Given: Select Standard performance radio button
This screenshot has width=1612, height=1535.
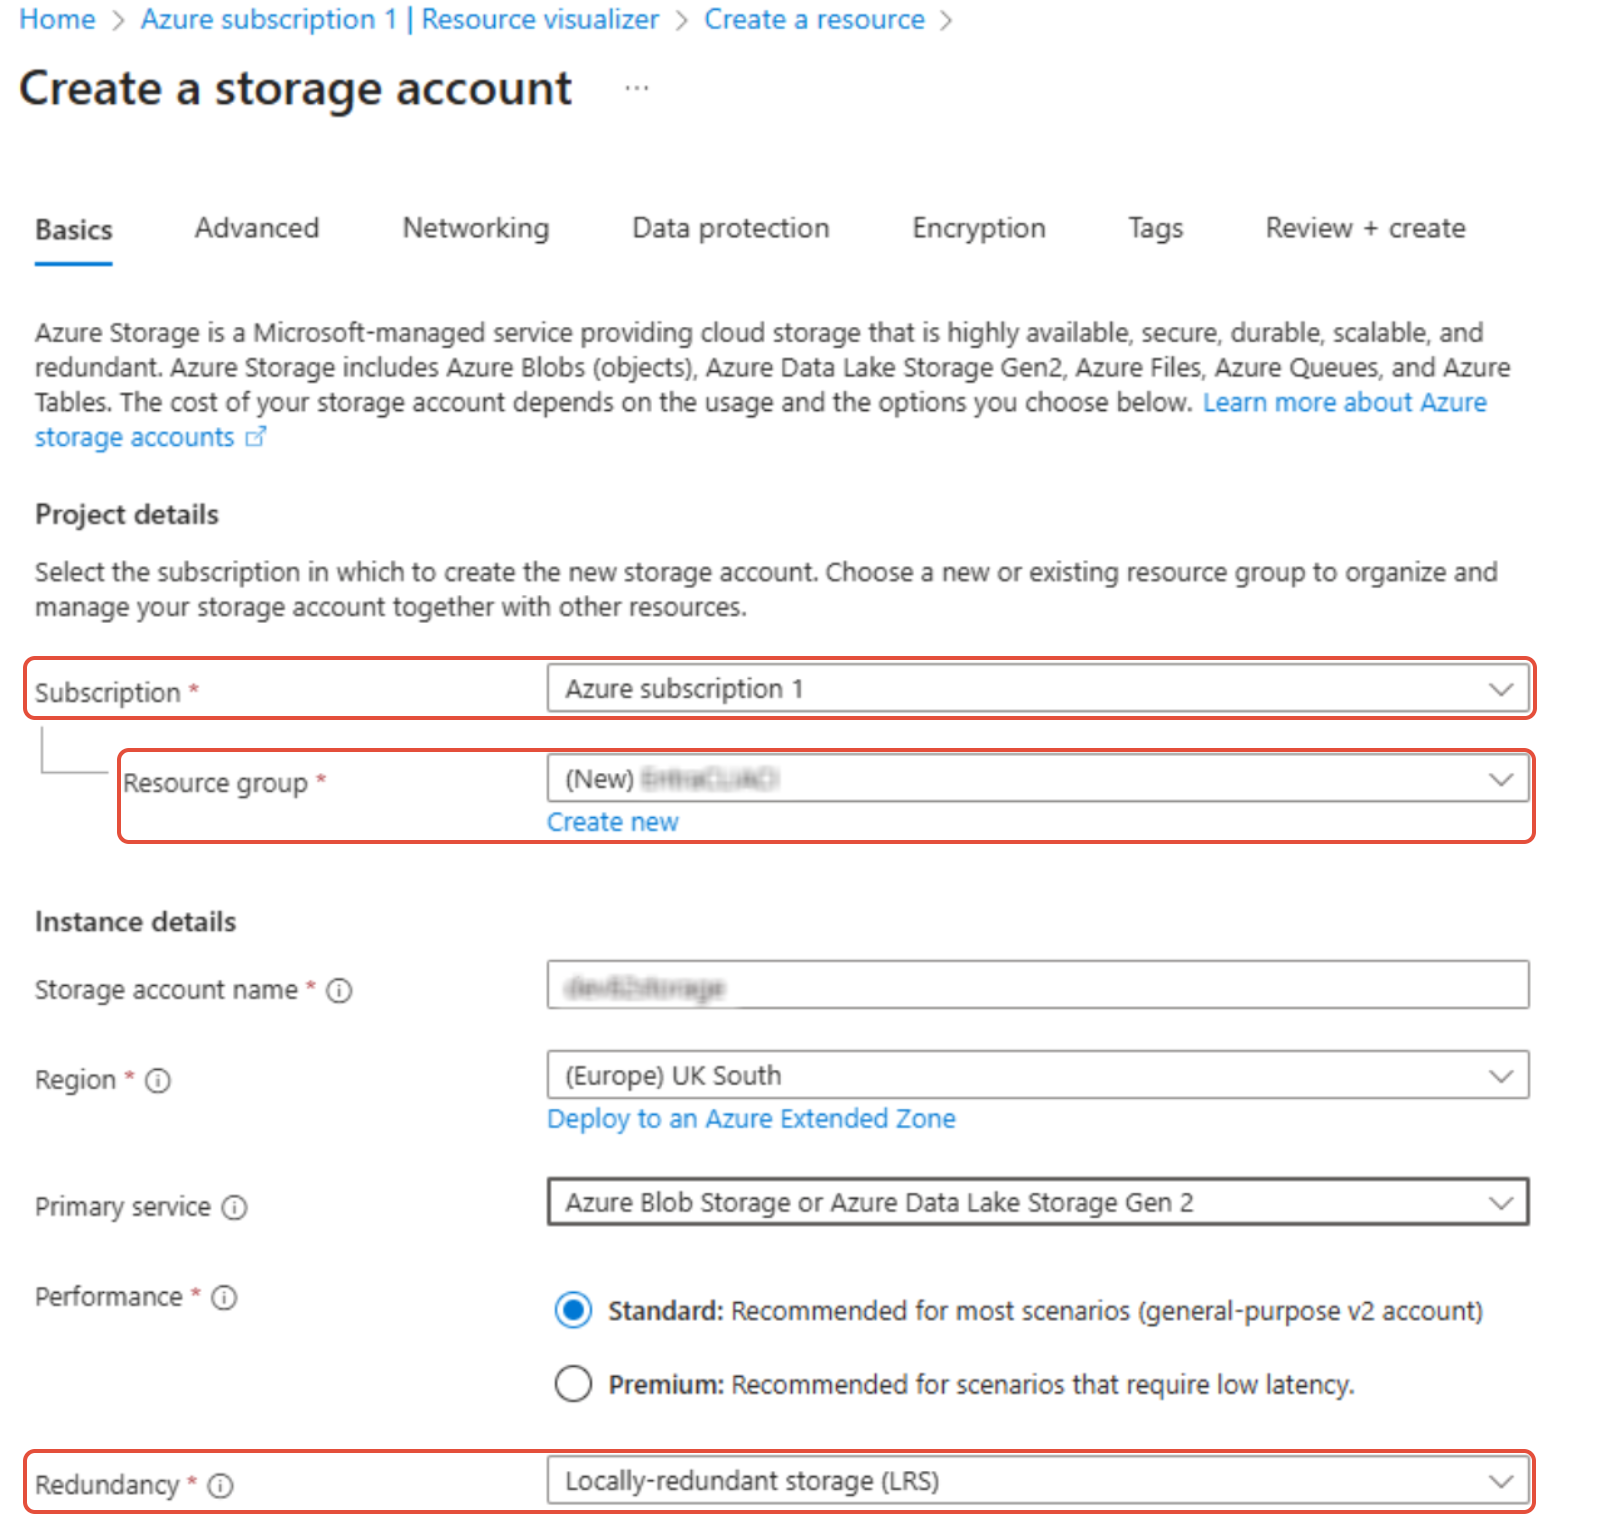Looking at the screenshot, I should coord(573,1310).
